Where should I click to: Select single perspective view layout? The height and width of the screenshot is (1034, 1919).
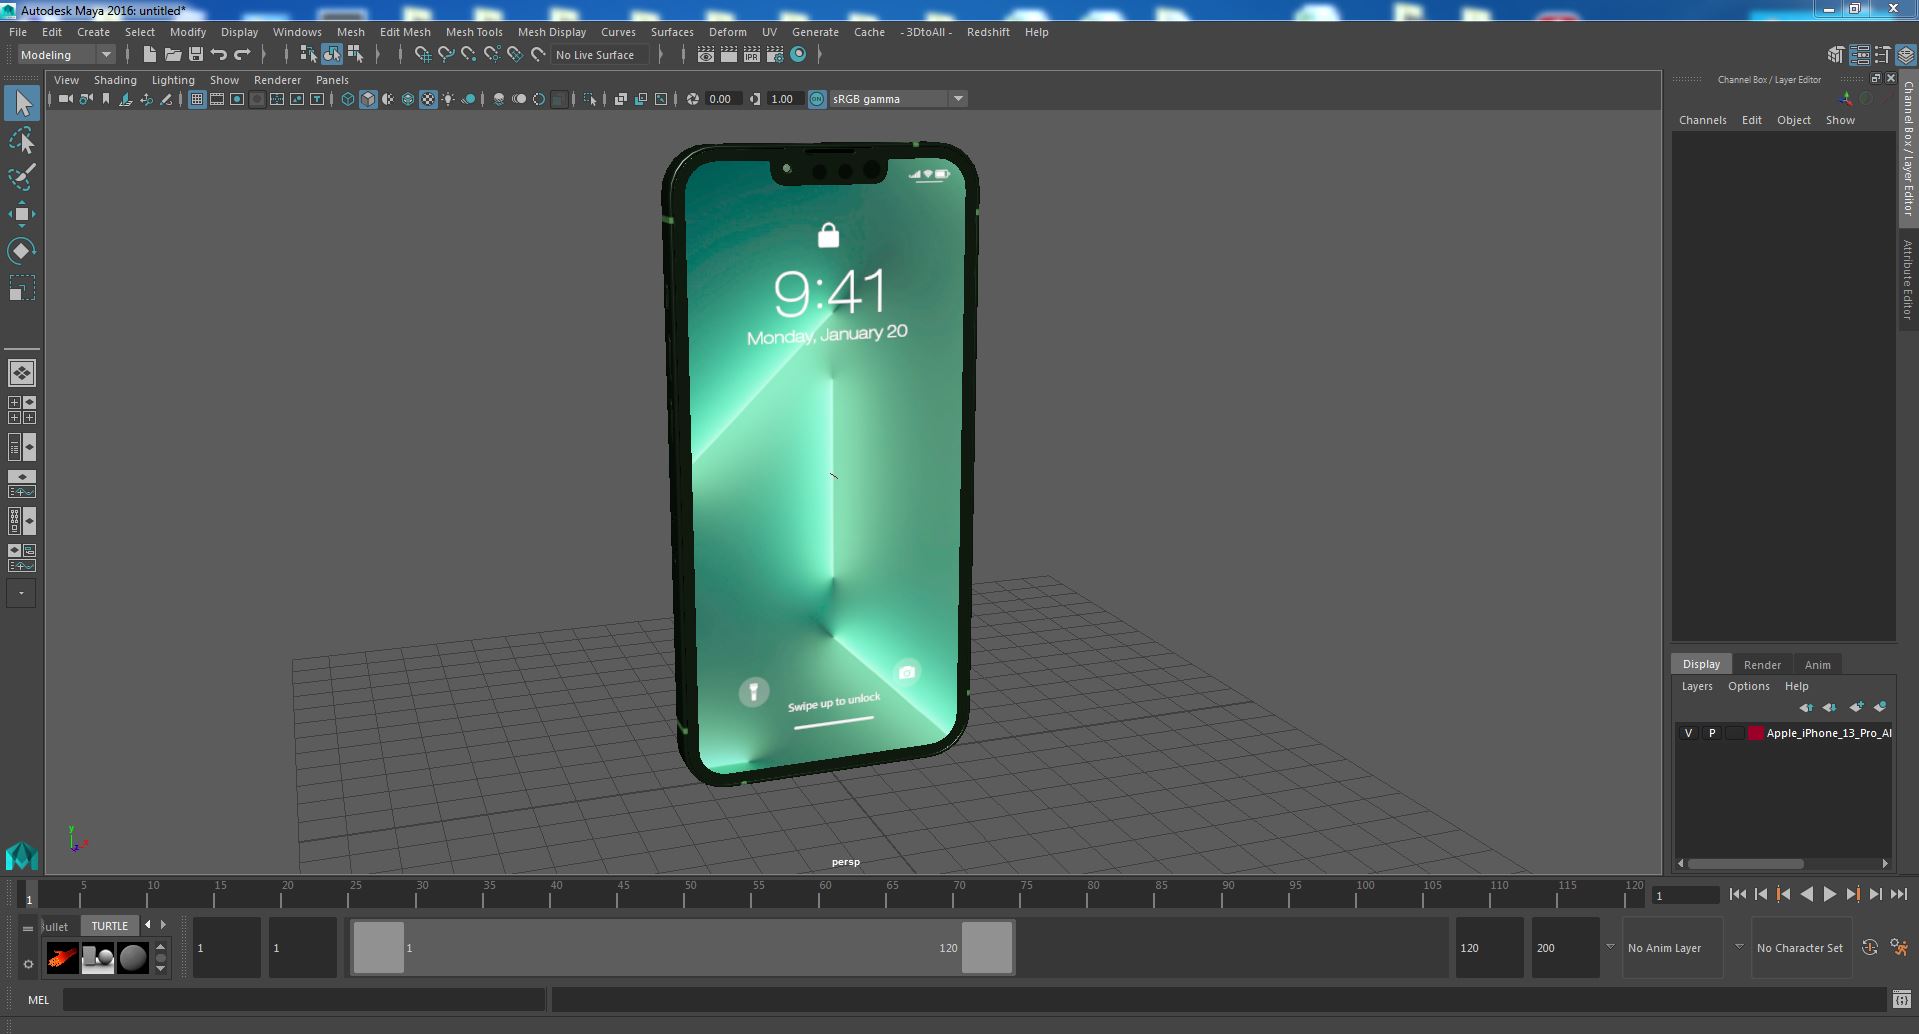pos(22,373)
